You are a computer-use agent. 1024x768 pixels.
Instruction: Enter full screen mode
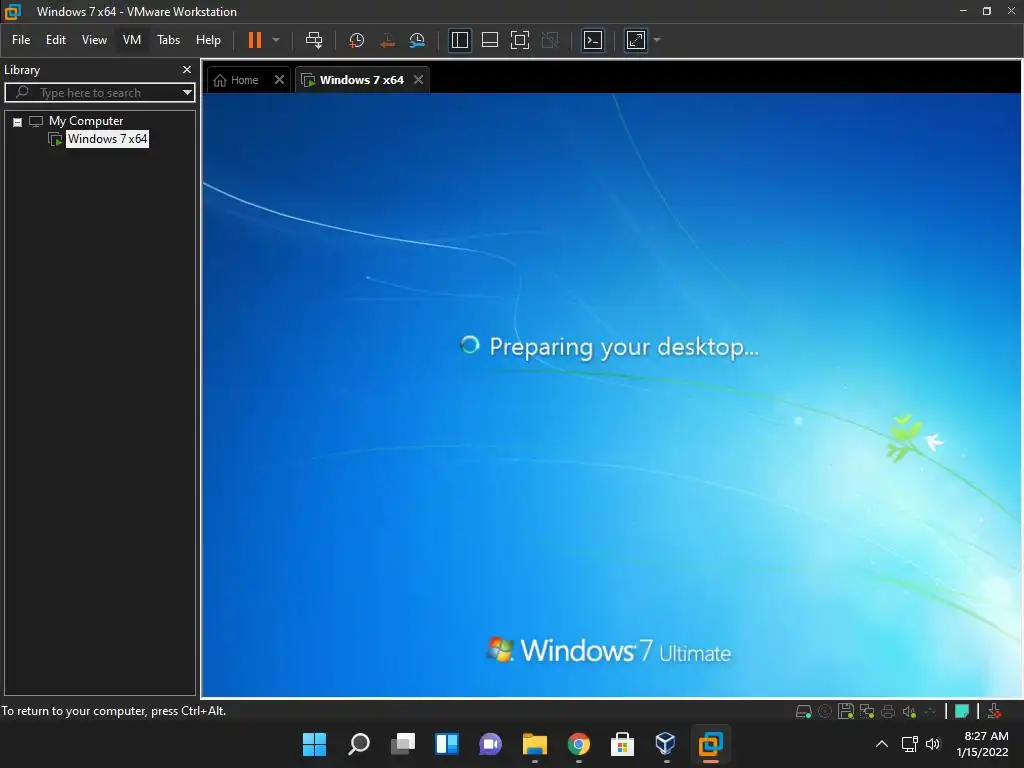click(520, 40)
